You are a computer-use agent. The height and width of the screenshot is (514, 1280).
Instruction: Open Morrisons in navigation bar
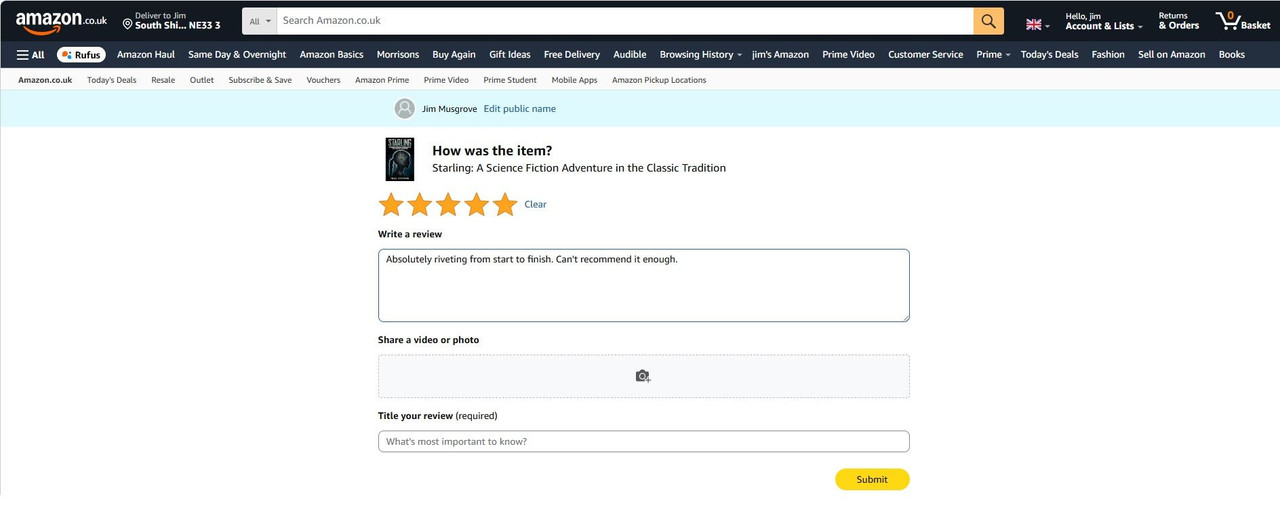[x=398, y=55]
